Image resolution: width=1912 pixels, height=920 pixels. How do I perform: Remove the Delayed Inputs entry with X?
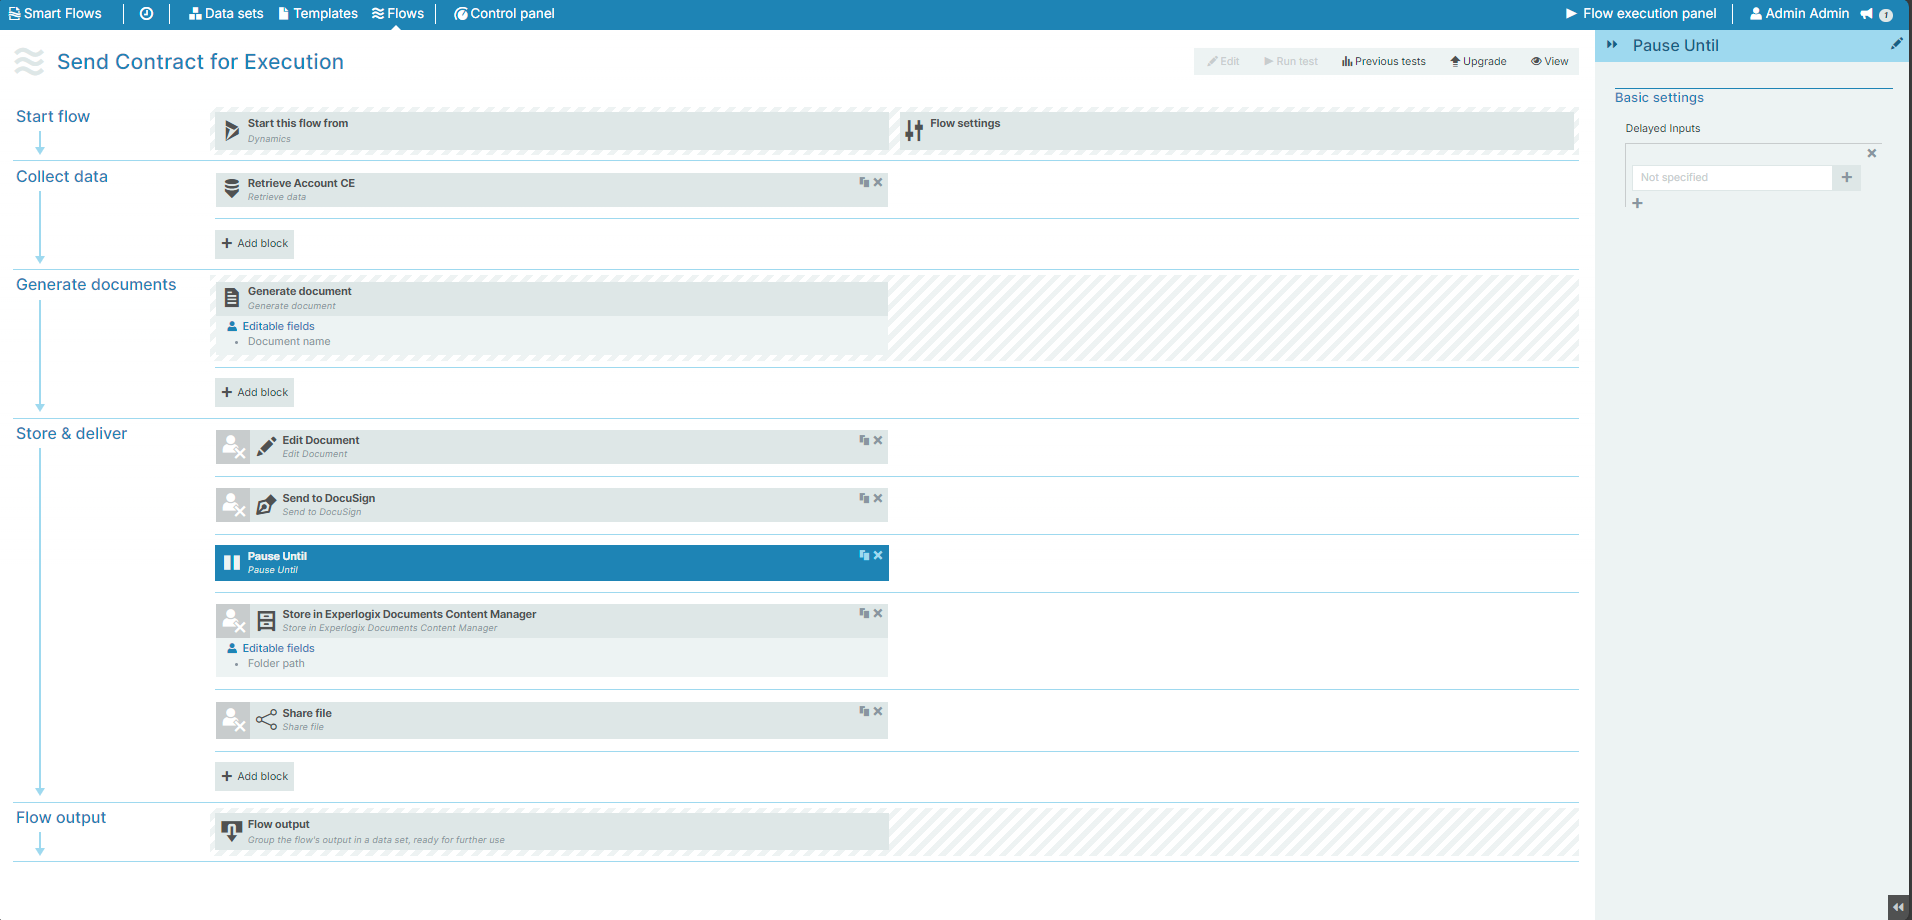pos(1872,153)
